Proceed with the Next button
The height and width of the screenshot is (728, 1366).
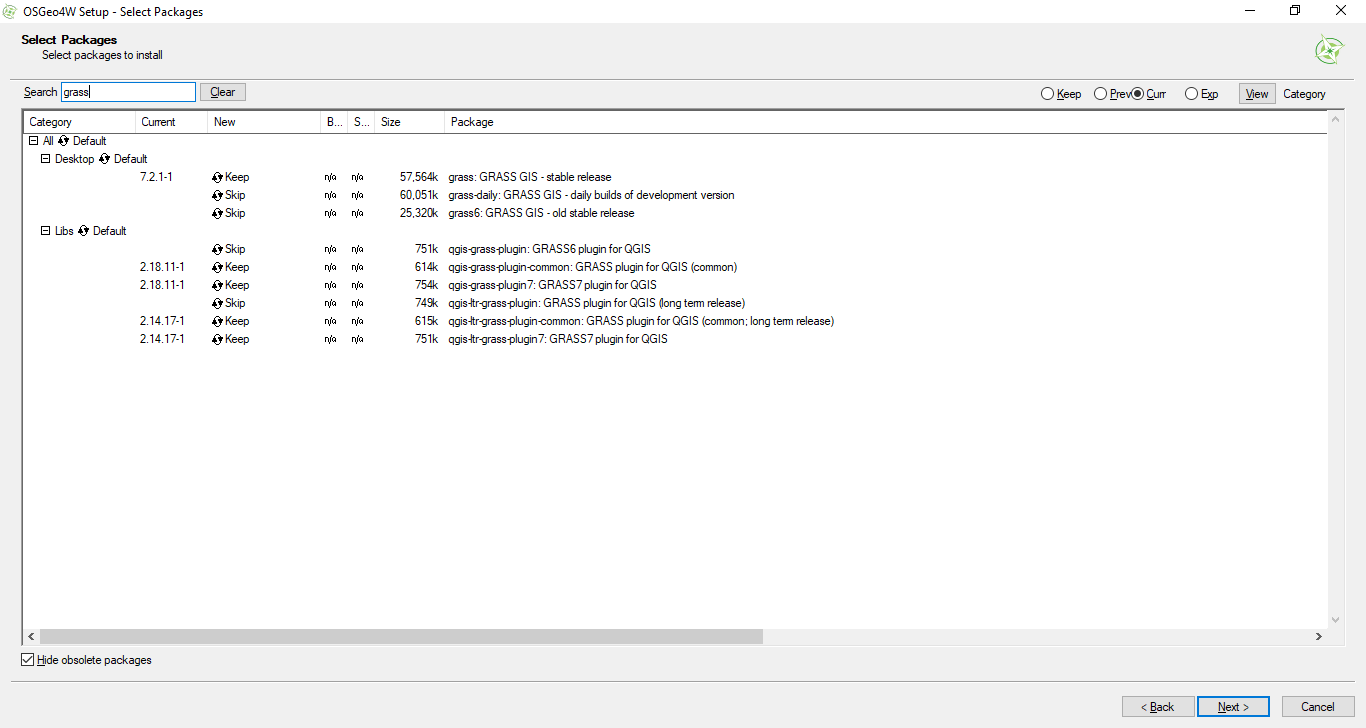pyautogui.click(x=1233, y=707)
